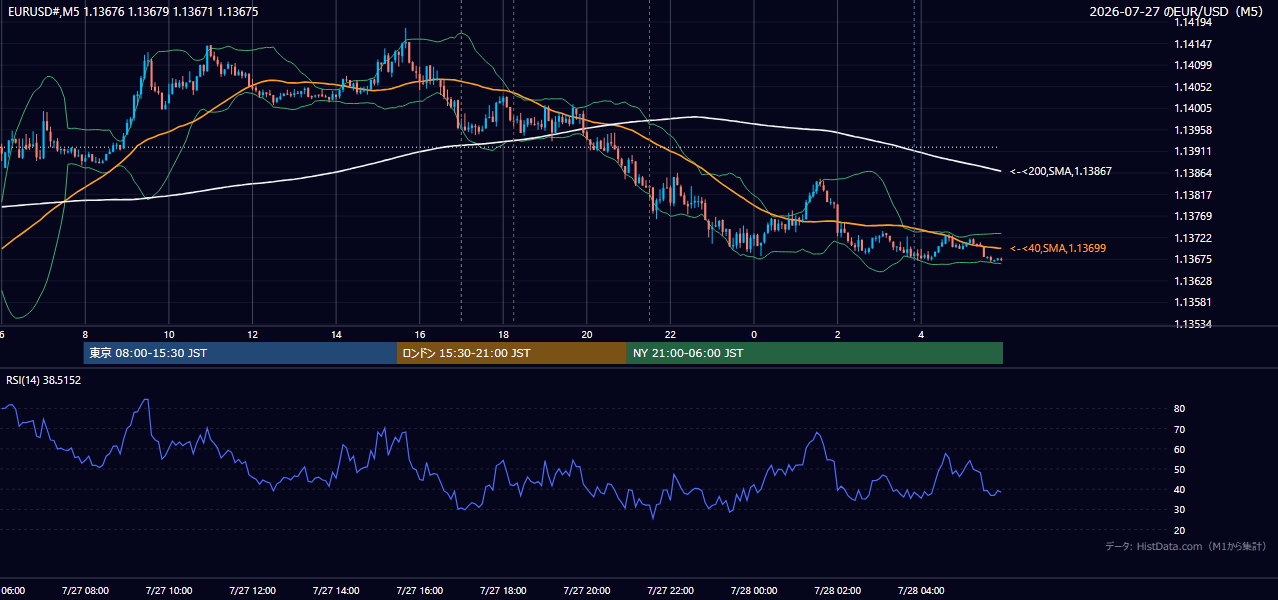
Task: Click price axis label 1.13864
Action: 1192,173
